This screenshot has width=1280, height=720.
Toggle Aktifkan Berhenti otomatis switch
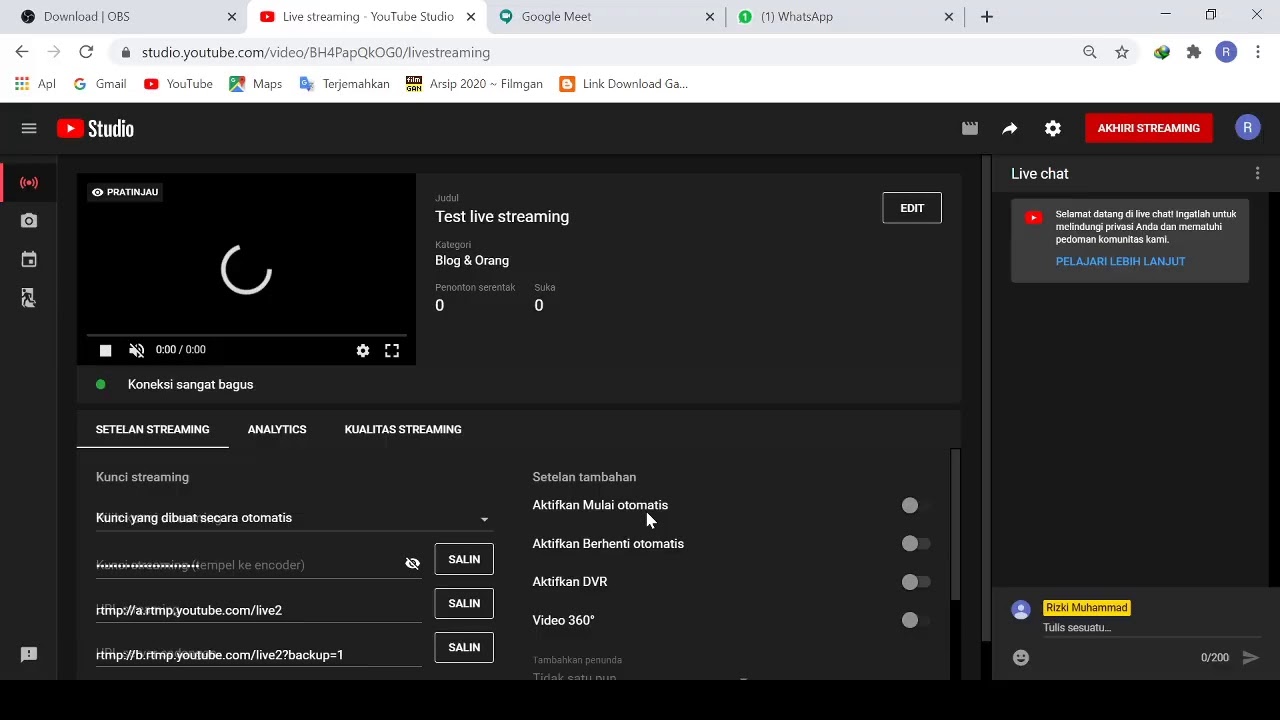point(915,544)
